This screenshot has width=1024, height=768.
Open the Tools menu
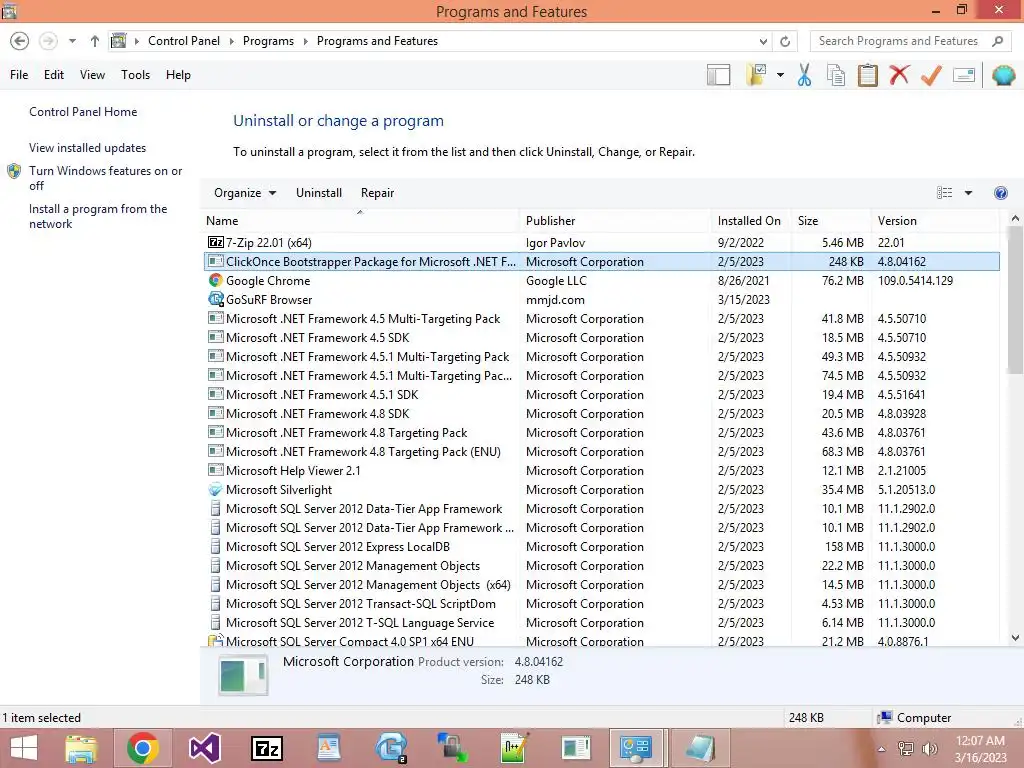pos(135,75)
